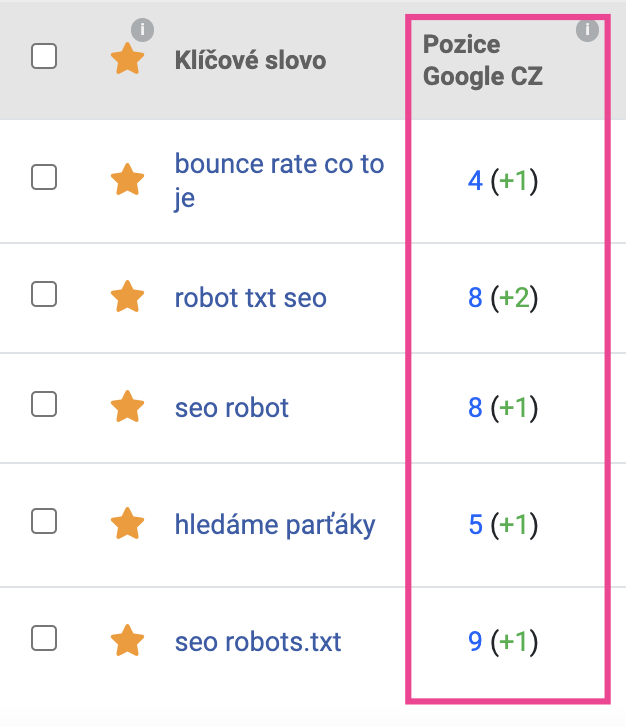Click position 9 for 'seo robots.txt'
The height and width of the screenshot is (726, 626).
click(475, 642)
